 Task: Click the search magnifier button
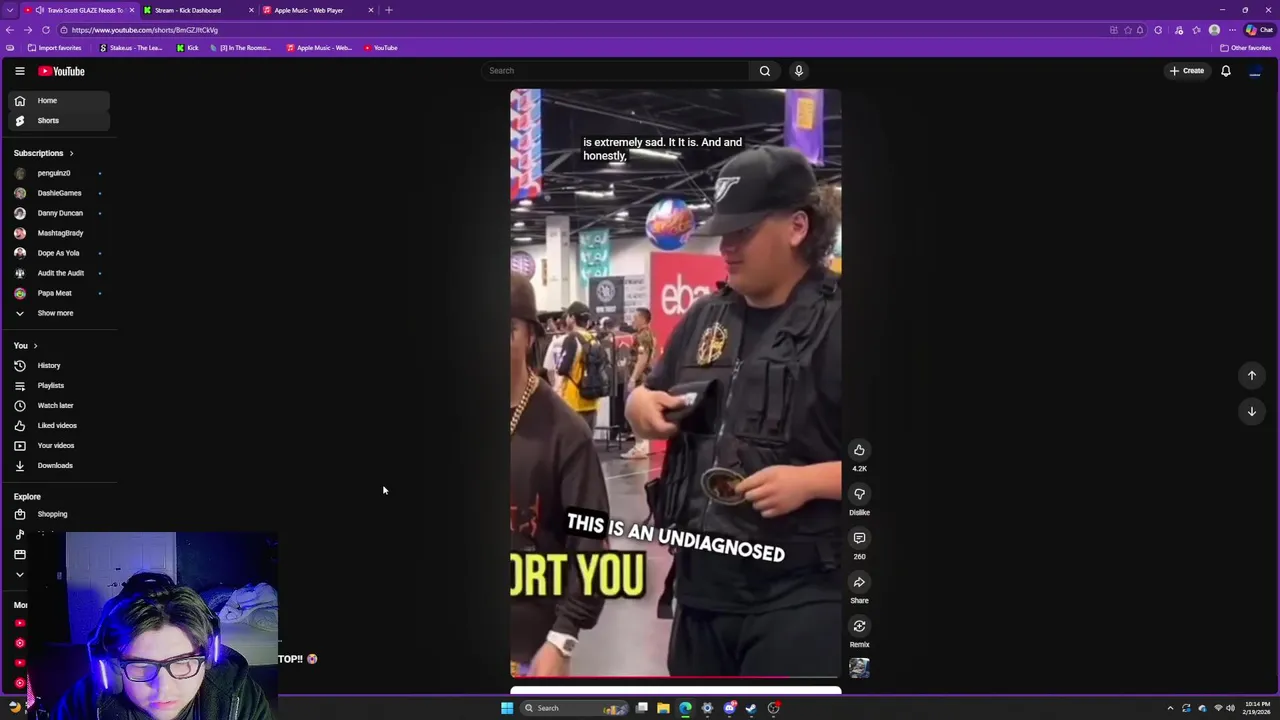[765, 71]
